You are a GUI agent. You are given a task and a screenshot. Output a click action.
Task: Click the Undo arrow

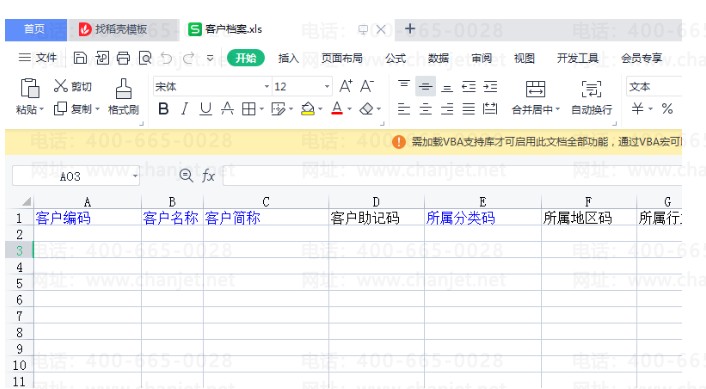point(166,58)
